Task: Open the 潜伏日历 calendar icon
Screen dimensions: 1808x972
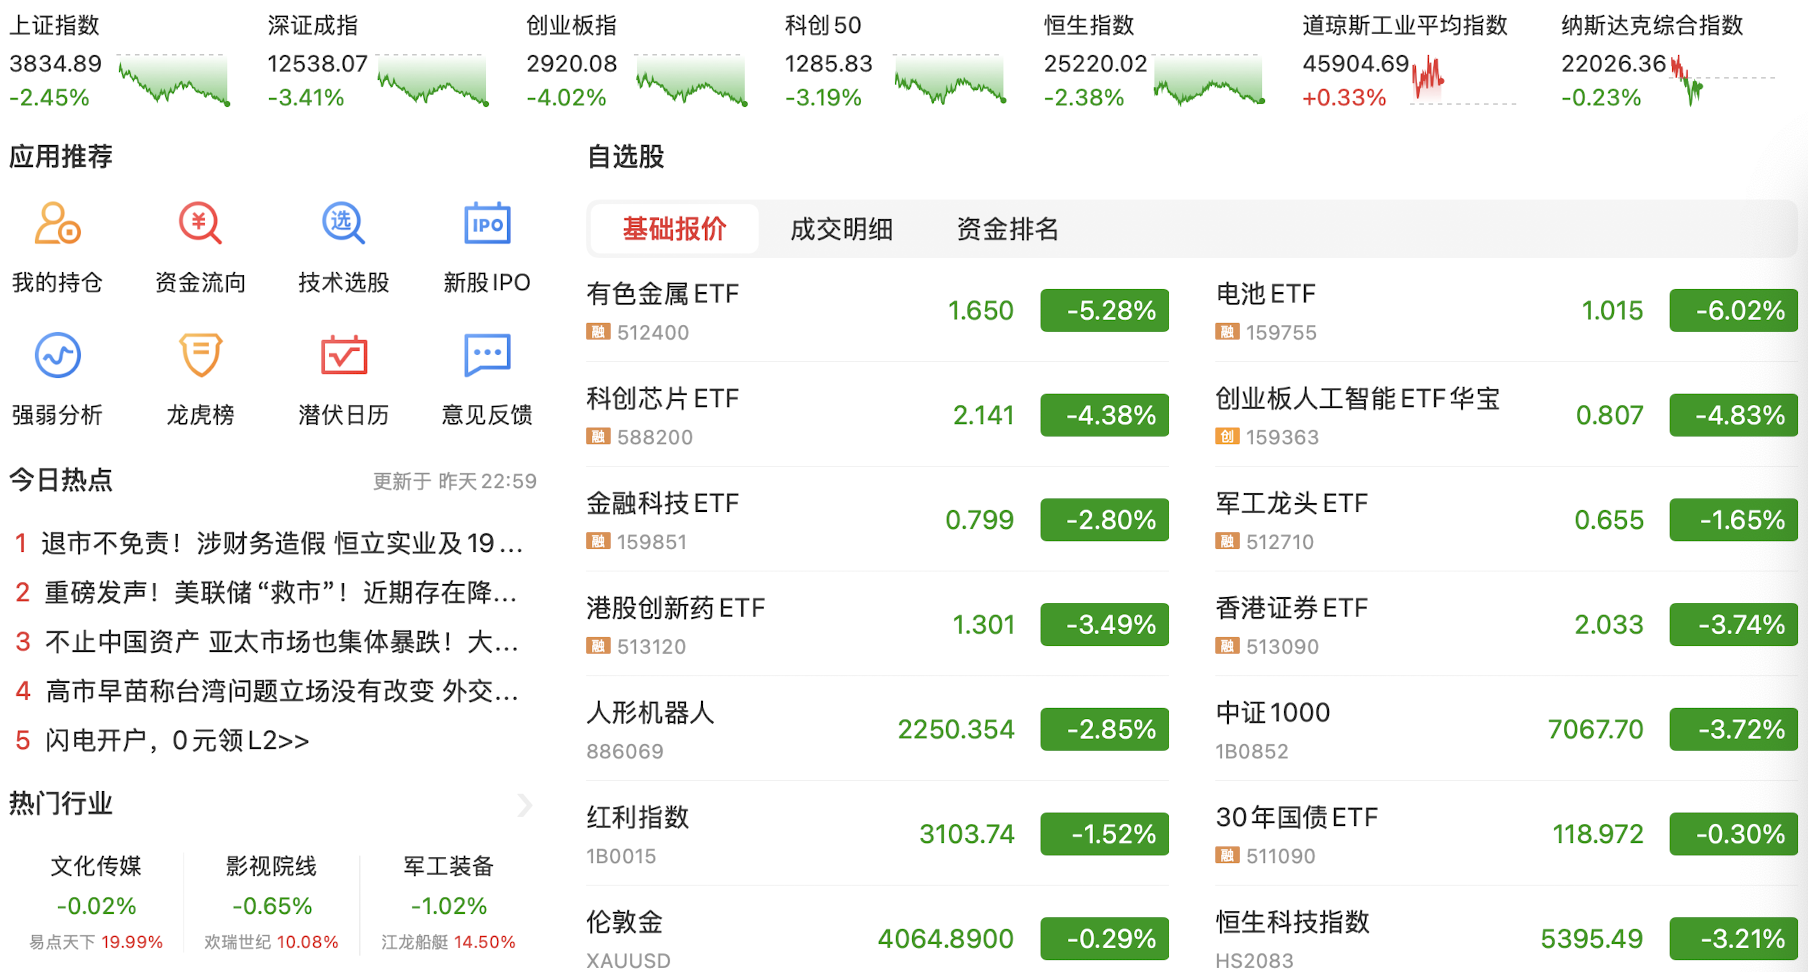Action: 343,356
